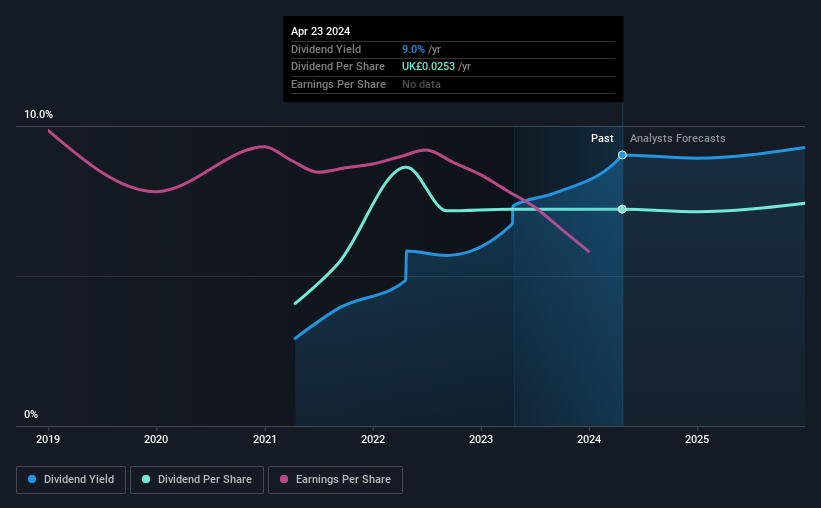The height and width of the screenshot is (508, 821).
Task: Click the Past label on the chart
Action: [602, 138]
